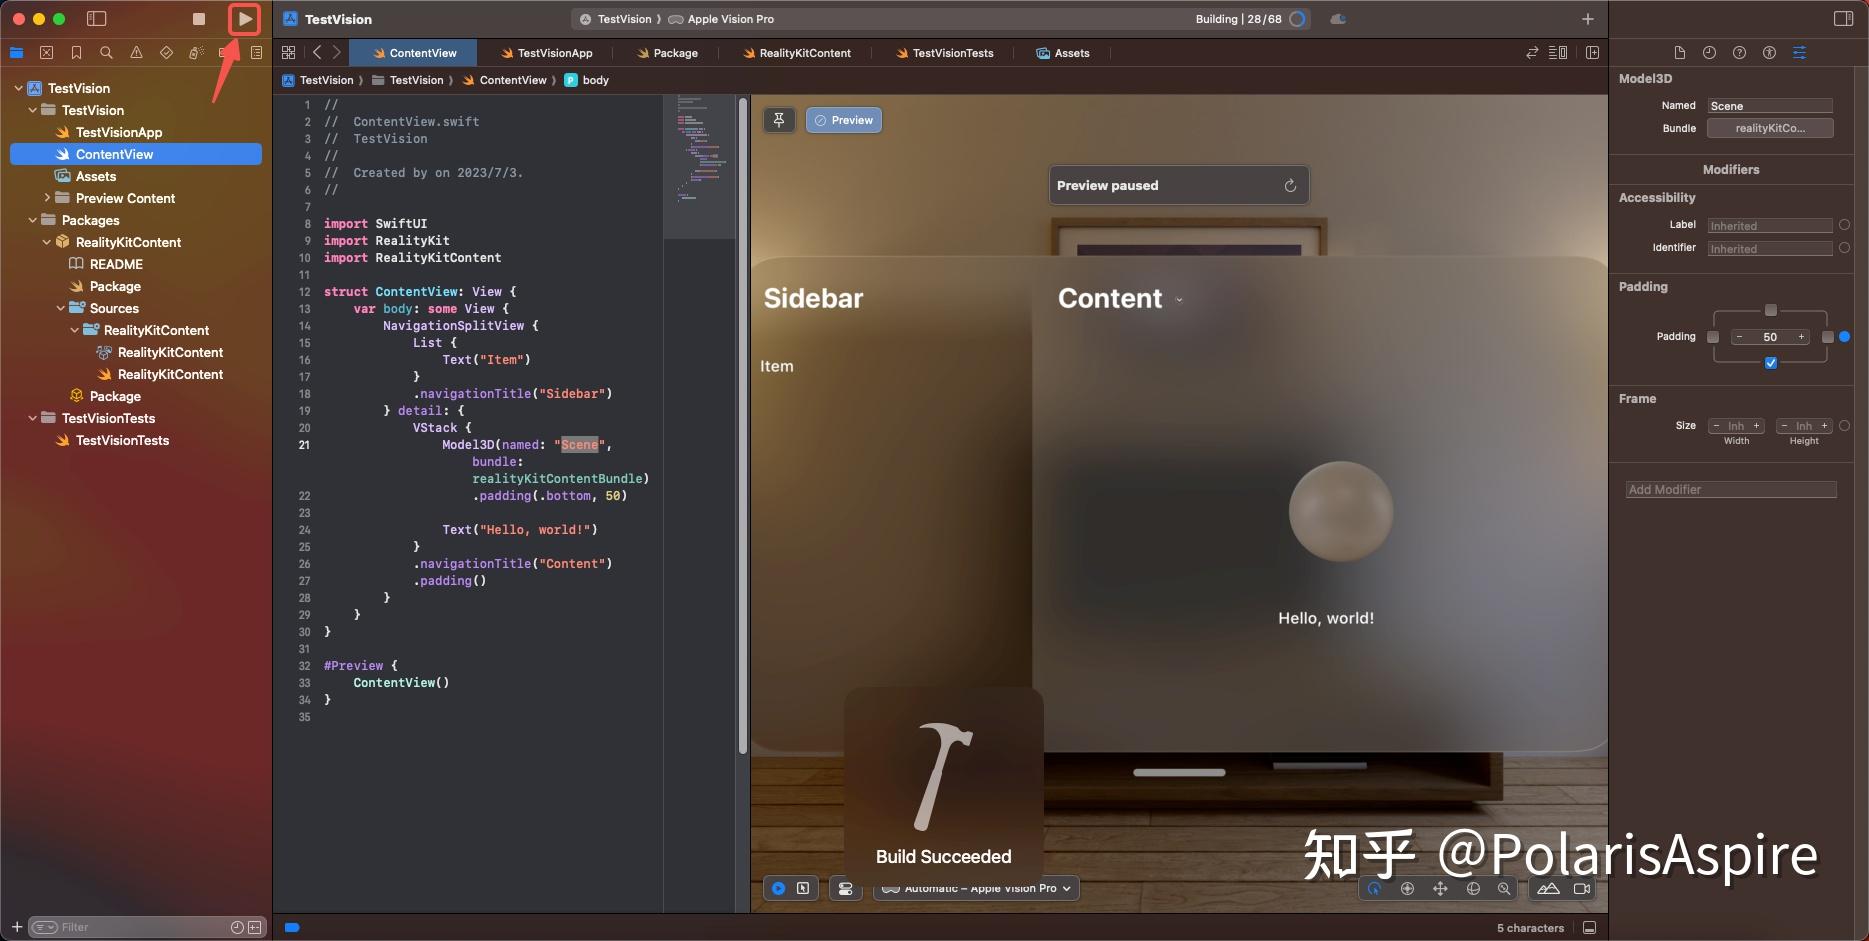Open the Quick Help inspector icon
Image resolution: width=1869 pixels, height=941 pixels.
tap(1739, 53)
